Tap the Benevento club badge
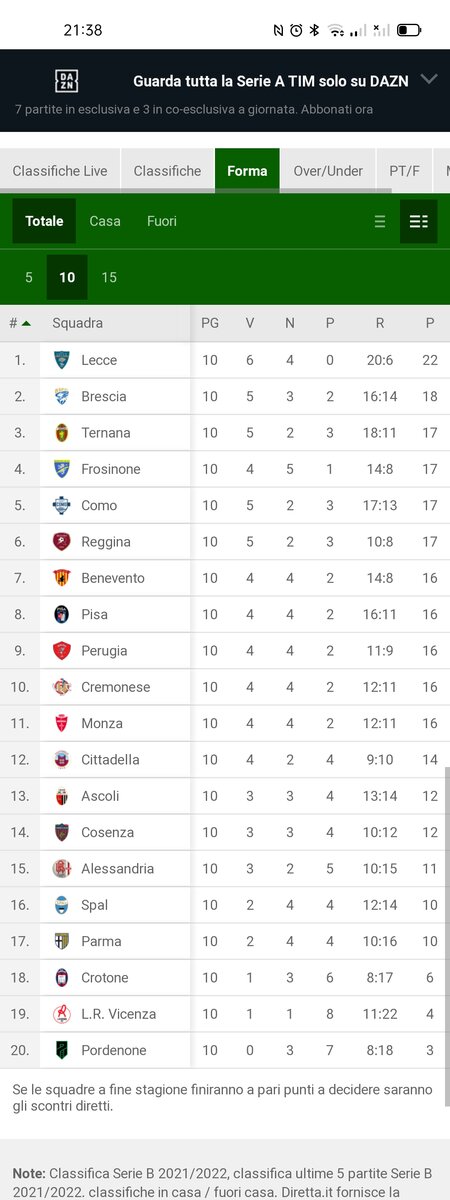Screen dimensions: 450x1200 point(62,578)
